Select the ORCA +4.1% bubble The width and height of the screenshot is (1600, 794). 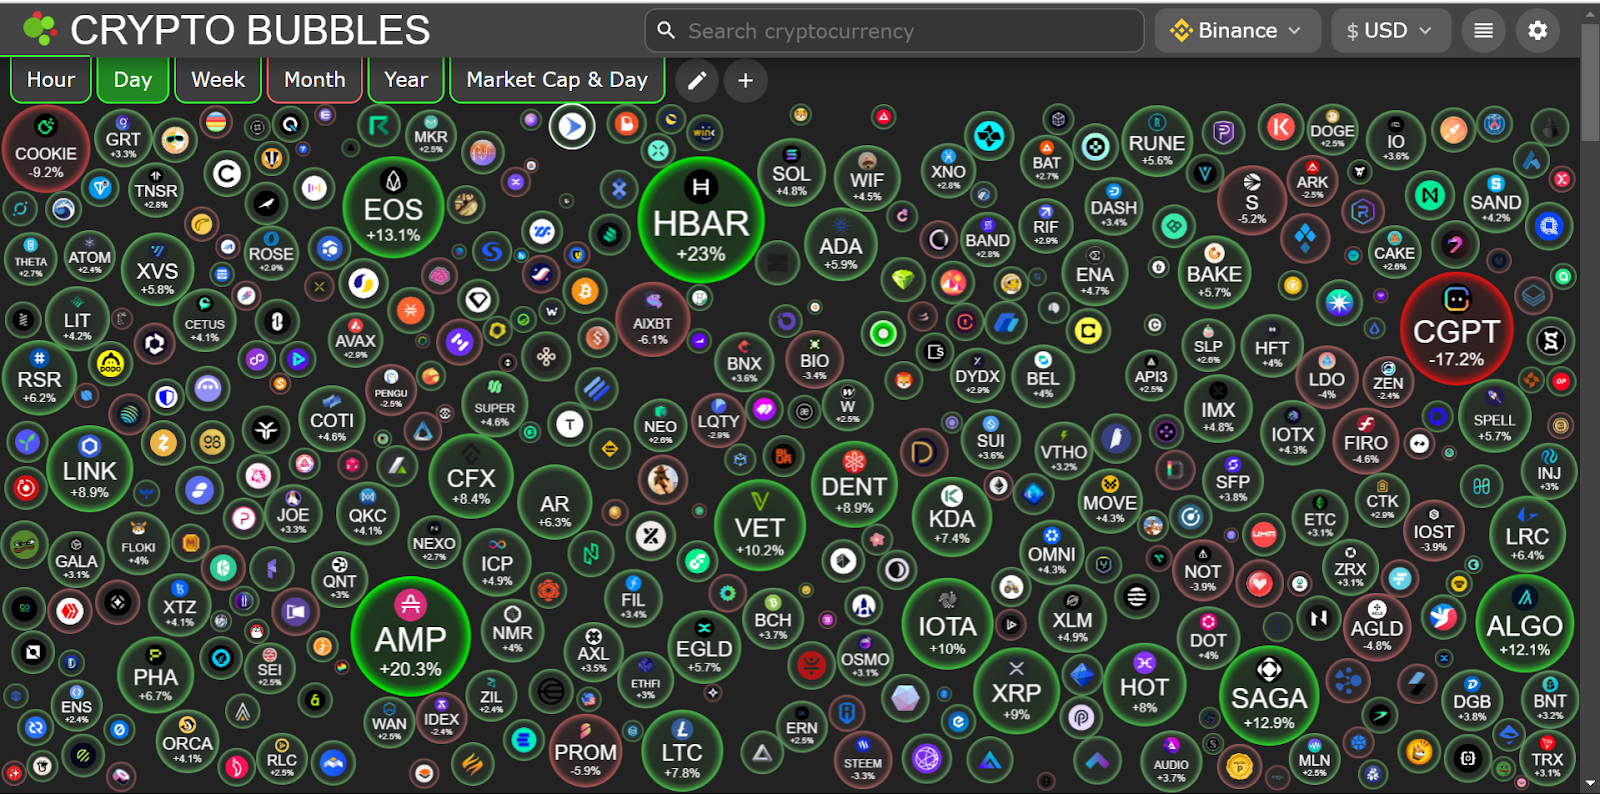(x=187, y=741)
